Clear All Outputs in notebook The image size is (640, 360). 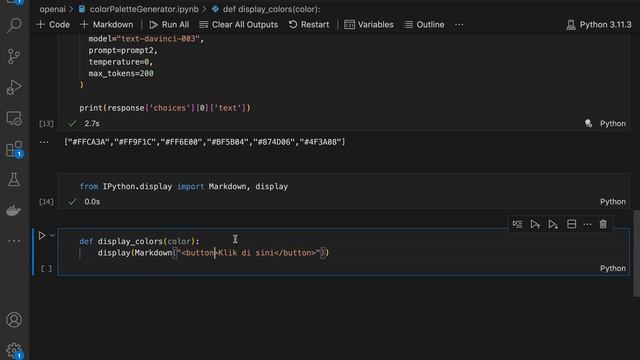click(x=238, y=24)
